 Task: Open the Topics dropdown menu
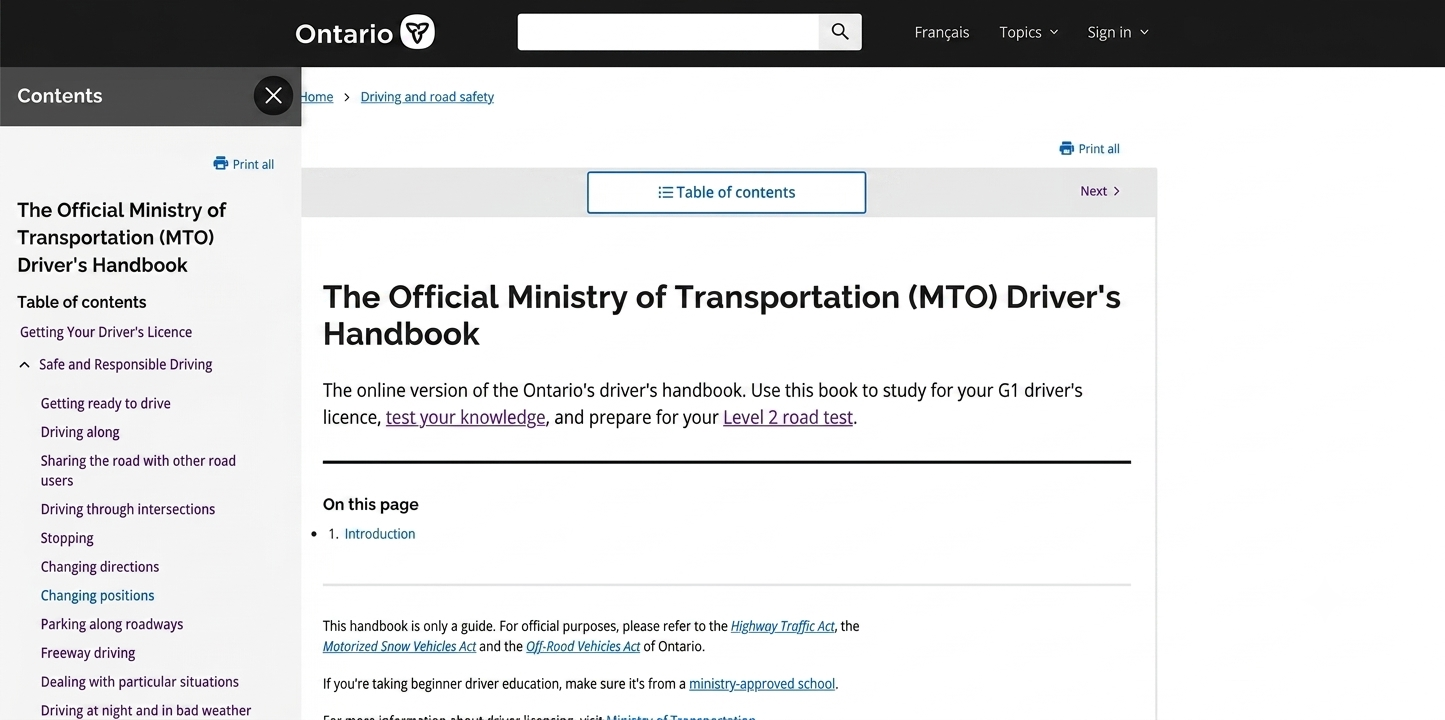(x=1028, y=32)
